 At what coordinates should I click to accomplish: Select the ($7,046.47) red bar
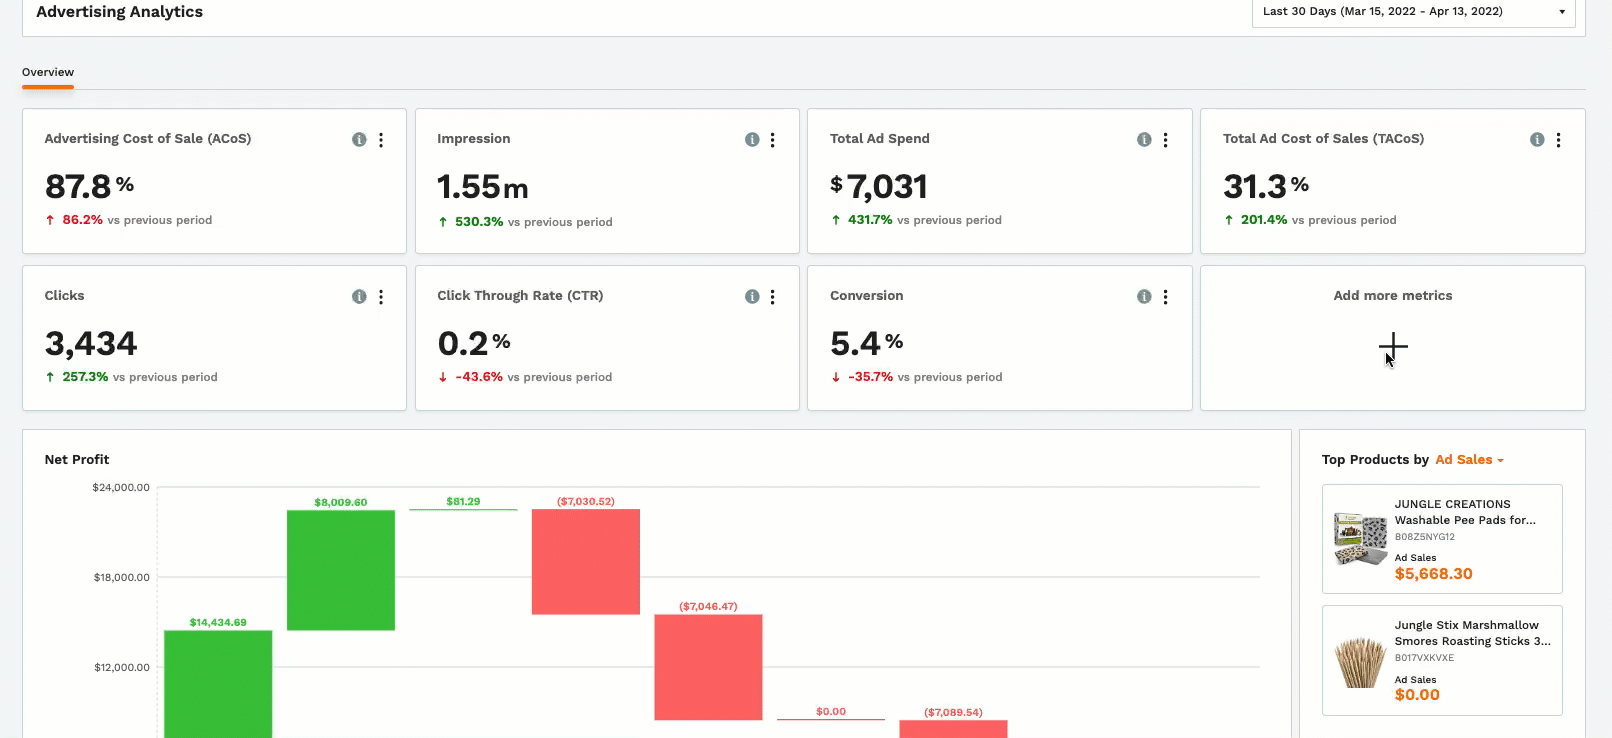708,667
